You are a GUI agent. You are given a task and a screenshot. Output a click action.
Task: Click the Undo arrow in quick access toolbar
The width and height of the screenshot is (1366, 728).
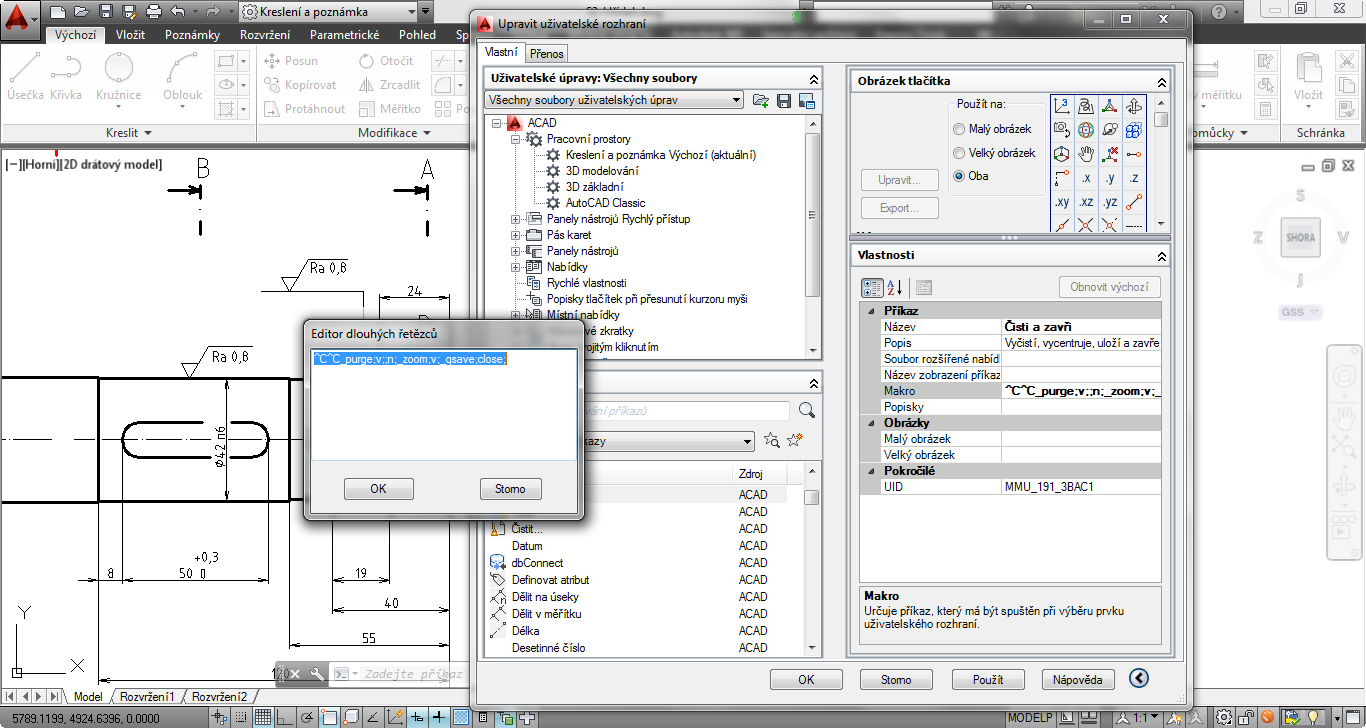(177, 12)
